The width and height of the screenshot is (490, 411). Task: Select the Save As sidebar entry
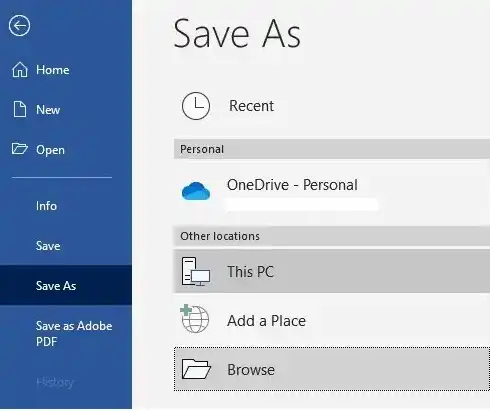point(66,285)
